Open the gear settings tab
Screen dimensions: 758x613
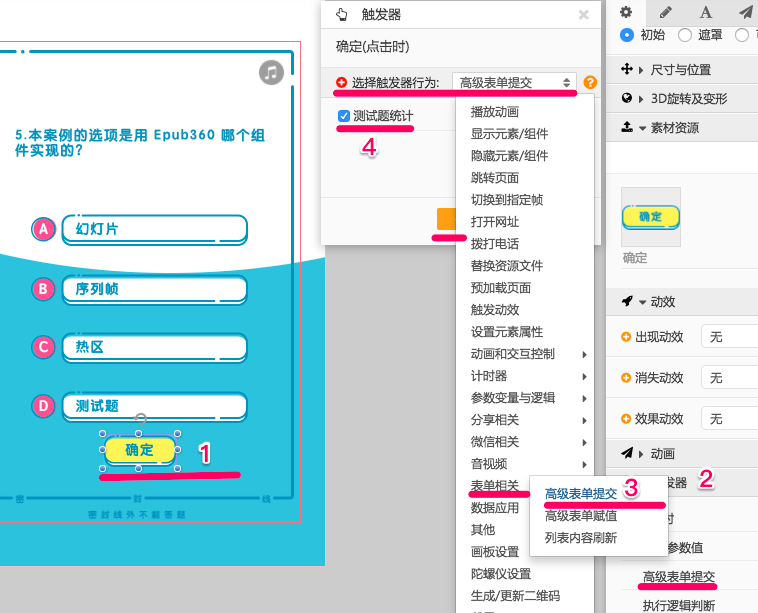(626, 12)
